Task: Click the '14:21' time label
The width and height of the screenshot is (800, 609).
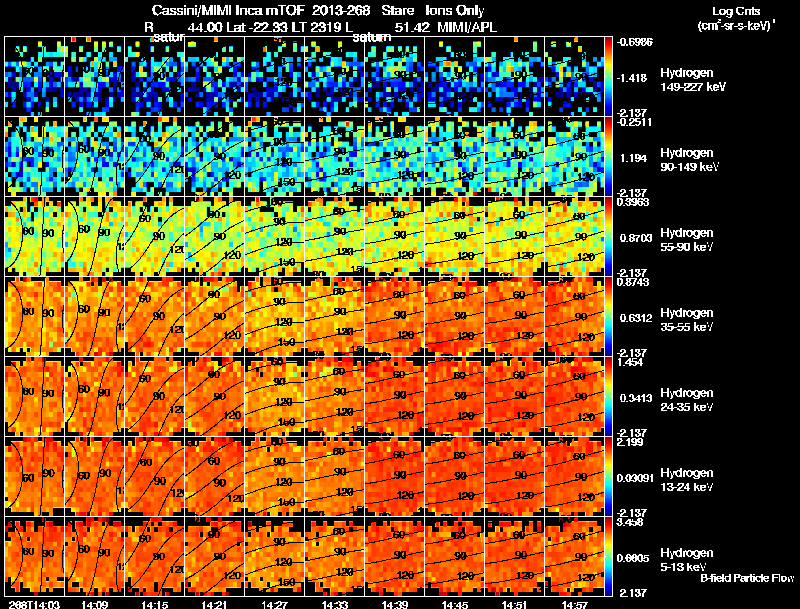Action: click(214, 605)
